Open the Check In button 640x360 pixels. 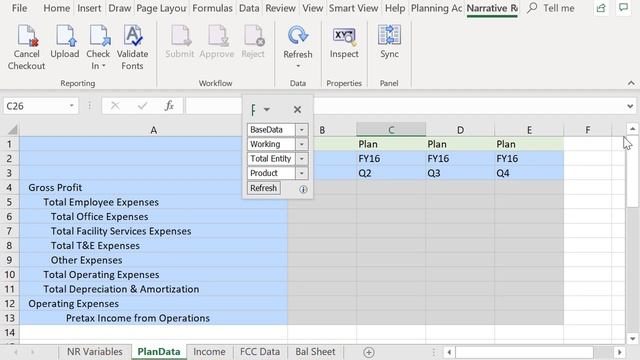click(x=98, y=47)
